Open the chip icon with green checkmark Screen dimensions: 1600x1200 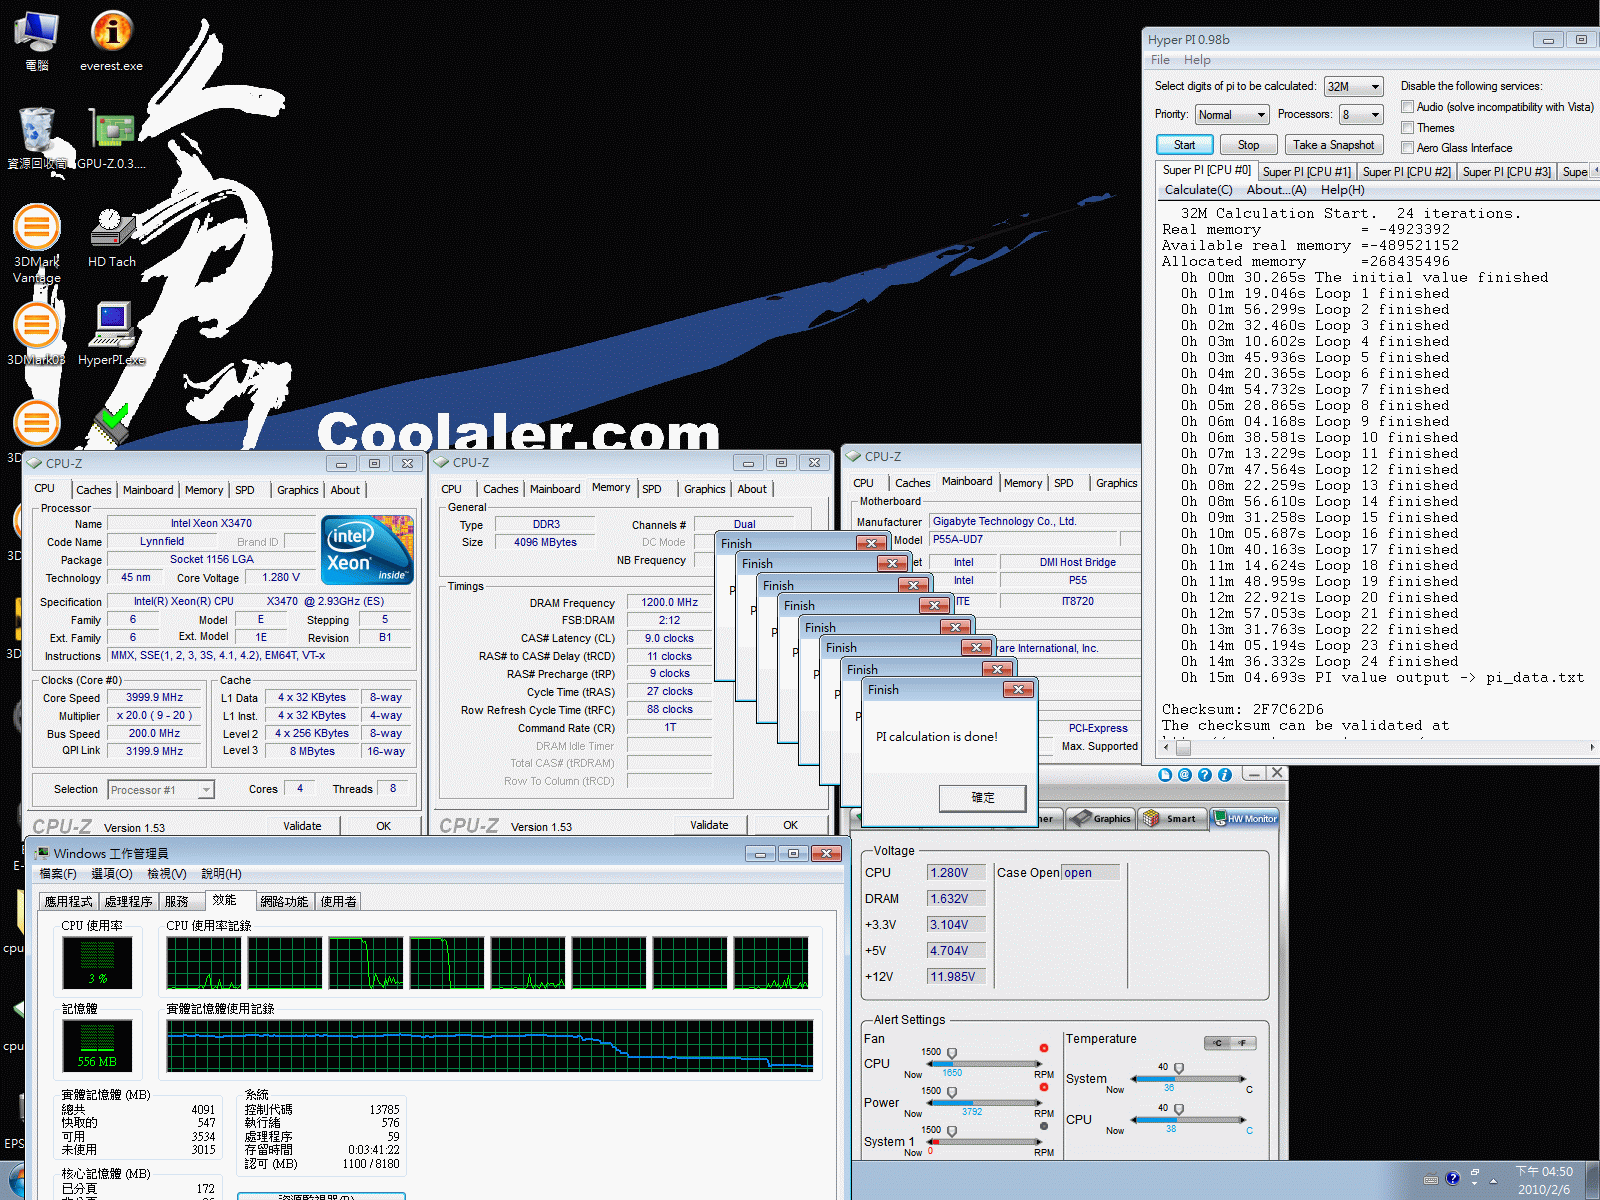(112, 424)
